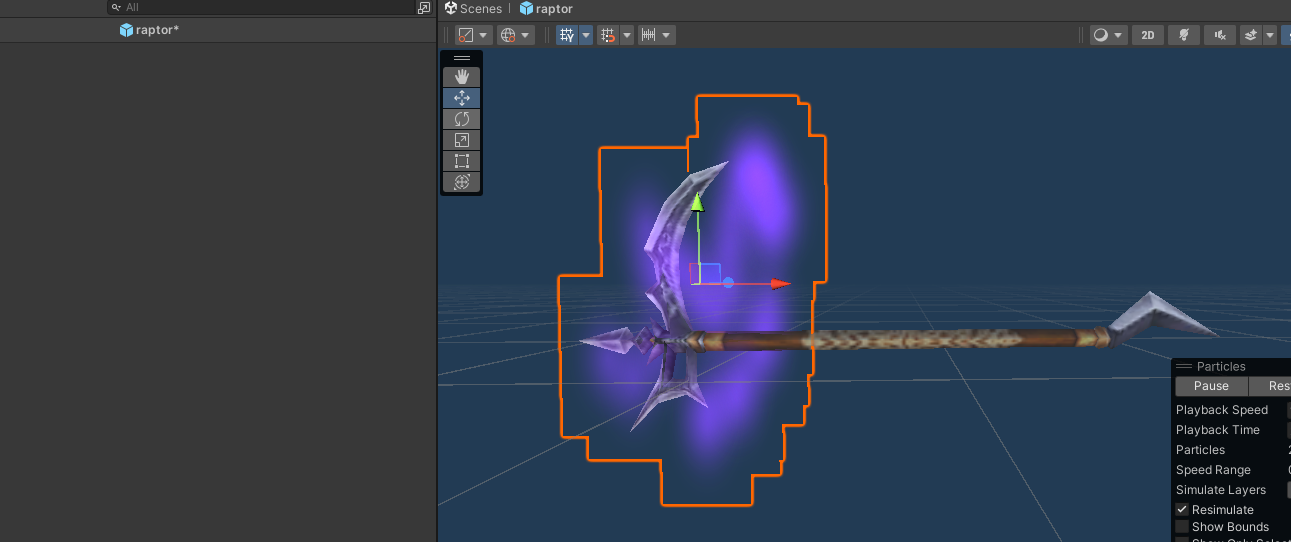Select the Scale tool
The image size is (1291, 542).
[461, 140]
